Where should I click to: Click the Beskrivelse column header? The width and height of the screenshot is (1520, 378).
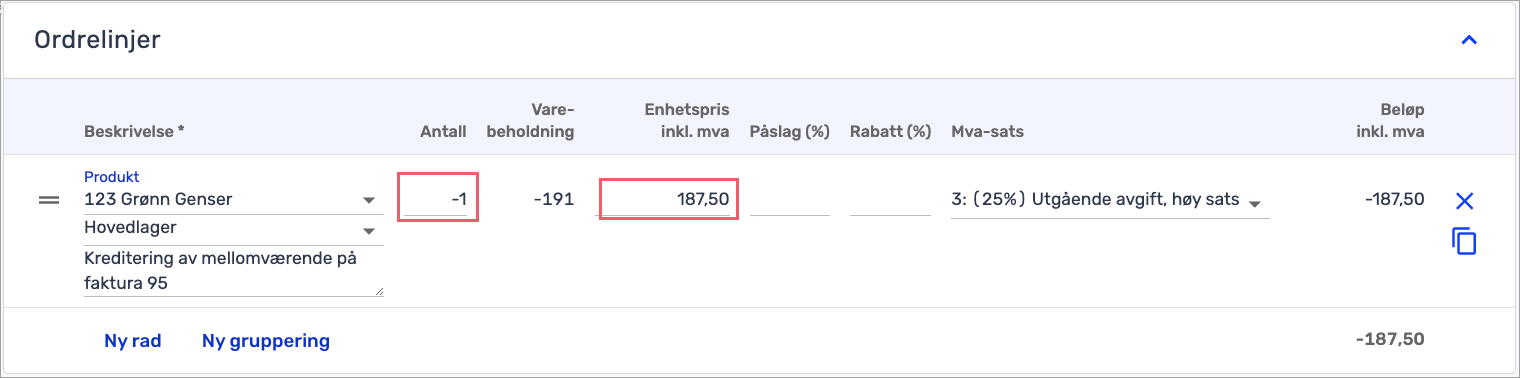[x=135, y=131]
